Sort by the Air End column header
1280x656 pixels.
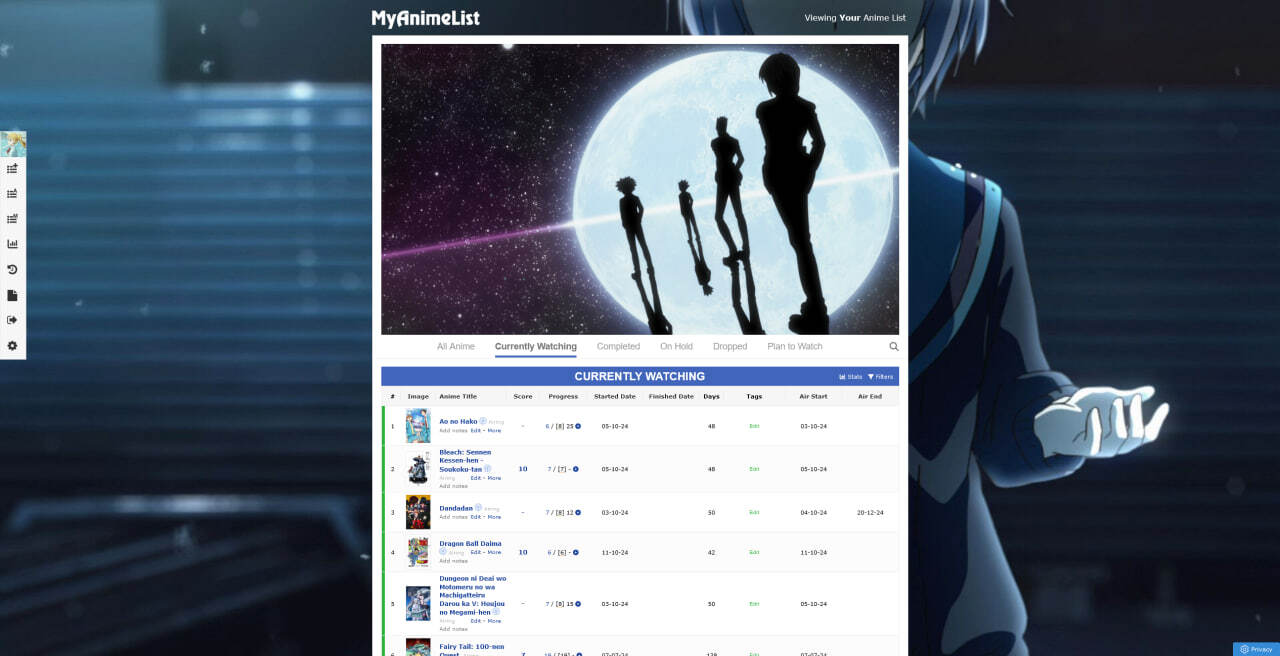870,397
